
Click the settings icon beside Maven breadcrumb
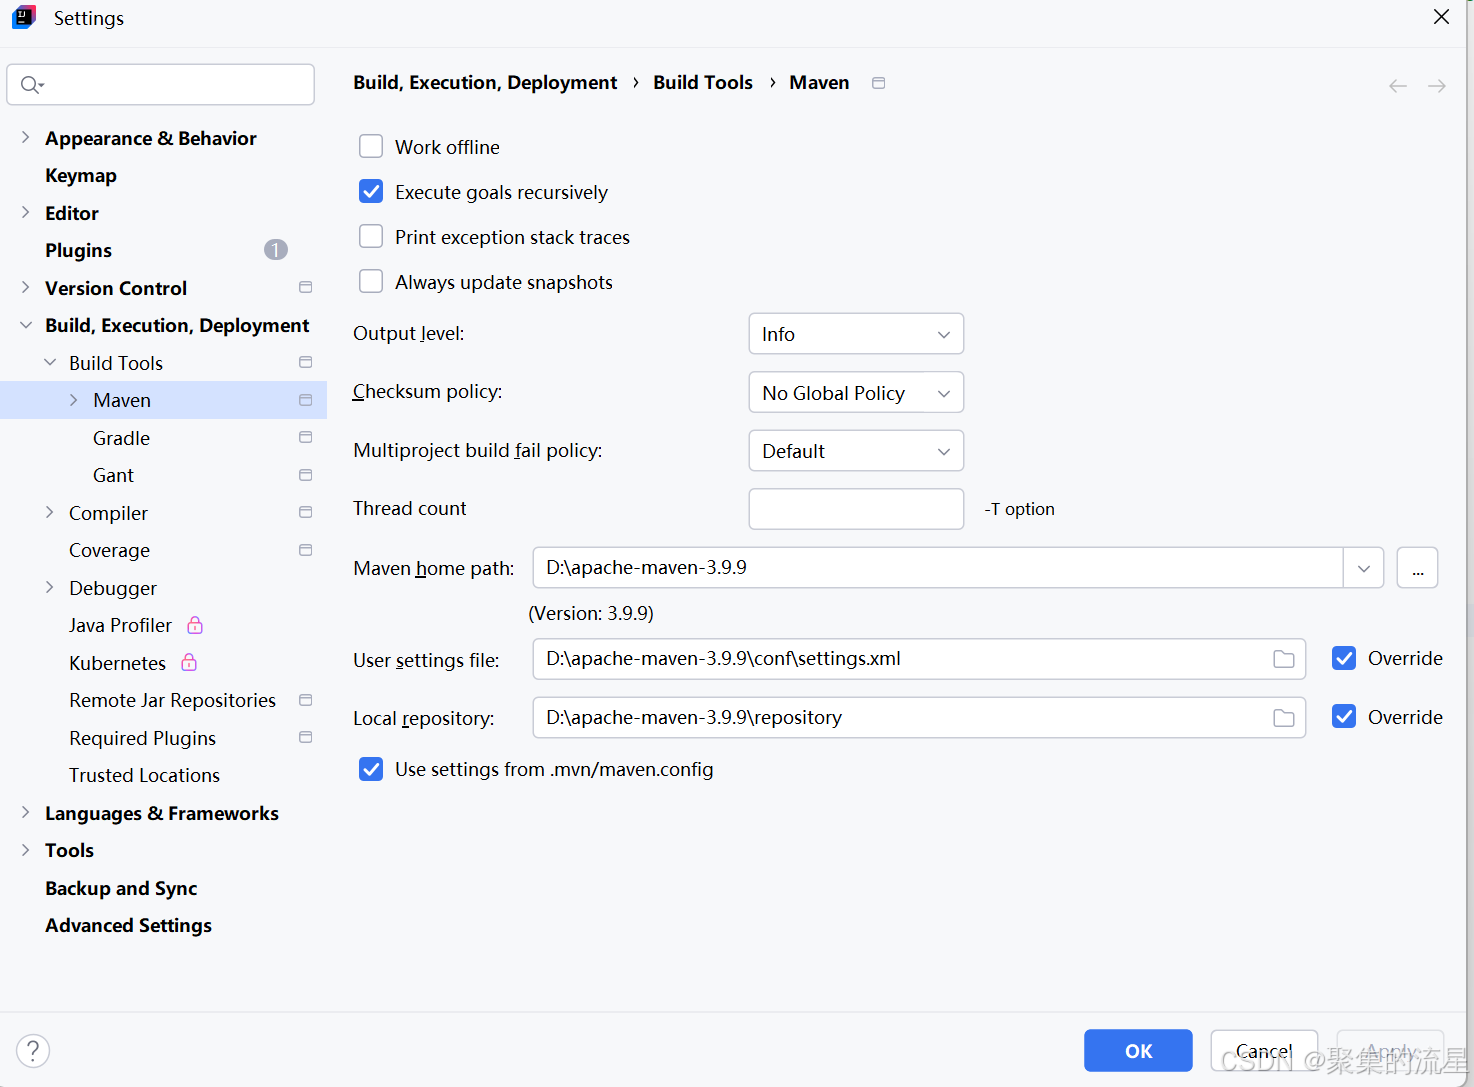point(878,82)
